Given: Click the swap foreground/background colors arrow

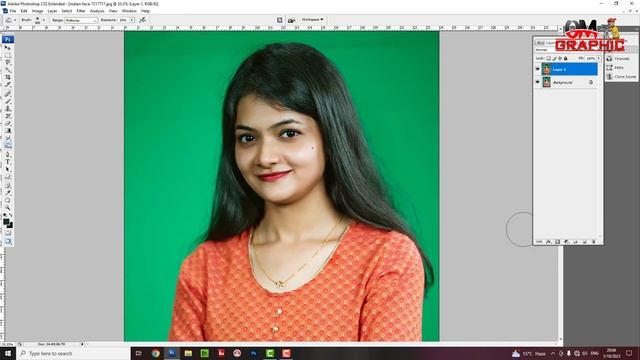Looking at the screenshot, I should (11, 215).
